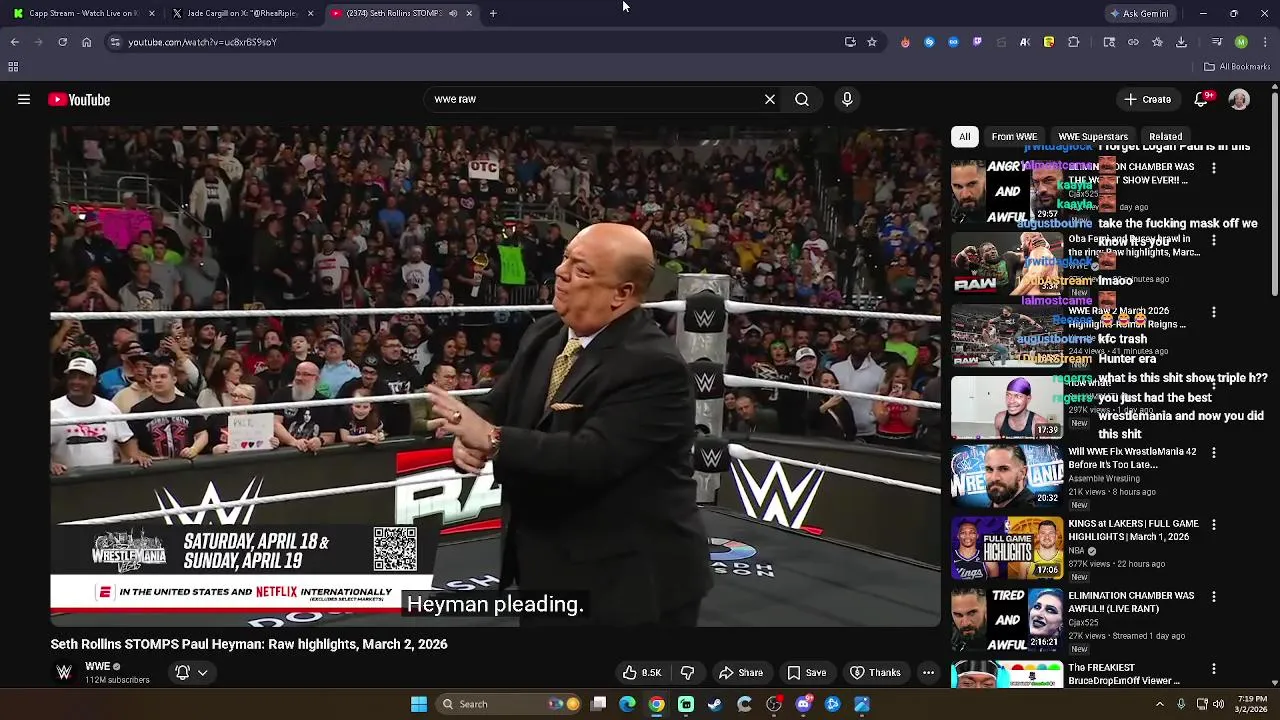Screen dimensions: 1280x720
Task: Open options for WrestleMania 42 video
Action: pos(1214,452)
